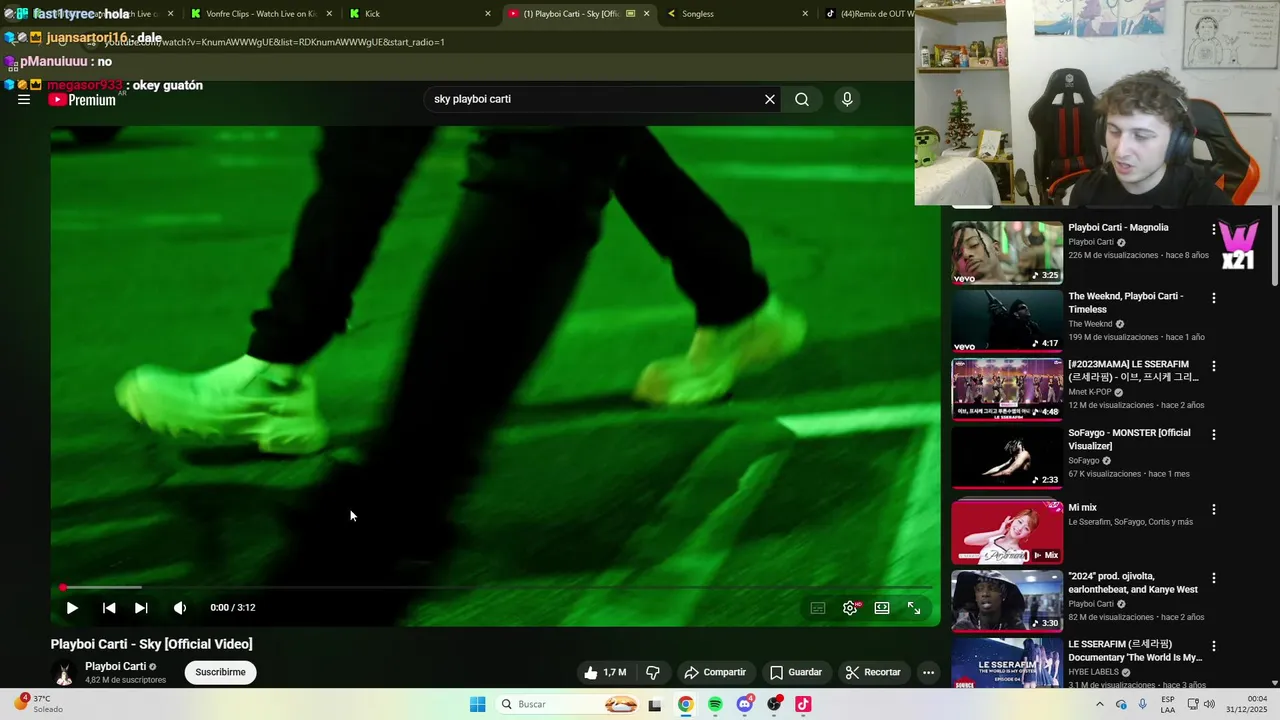1280x720 pixels.
Task: Switch to Remix de OUT W TikTok tab
Action: click(870, 14)
